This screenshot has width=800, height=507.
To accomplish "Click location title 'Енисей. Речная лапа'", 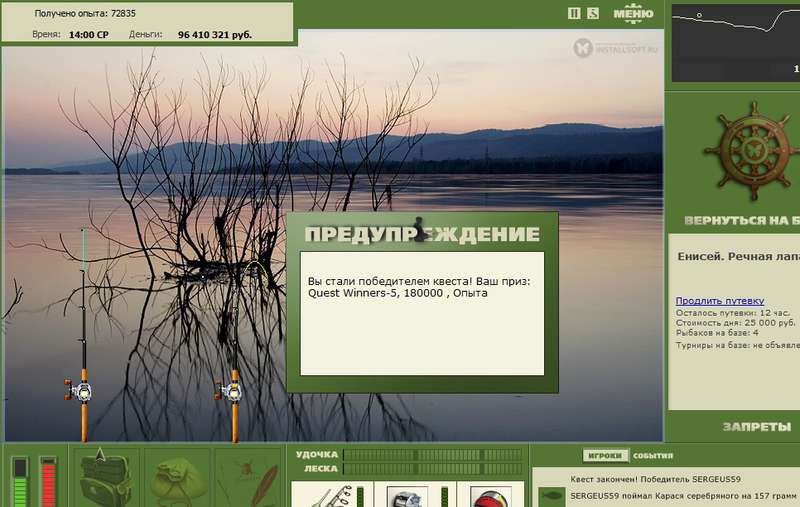I will (738, 257).
